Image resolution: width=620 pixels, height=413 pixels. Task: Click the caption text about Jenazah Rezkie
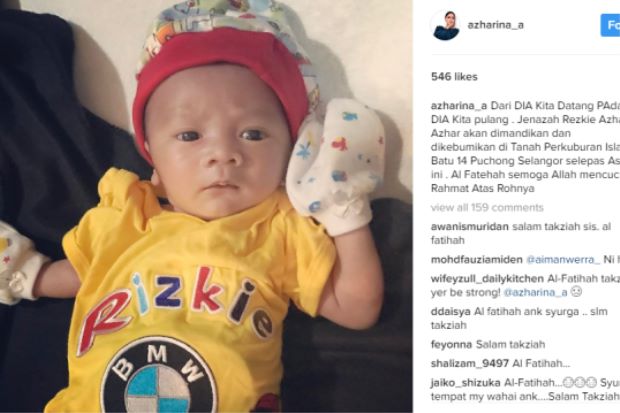click(525, 147)
